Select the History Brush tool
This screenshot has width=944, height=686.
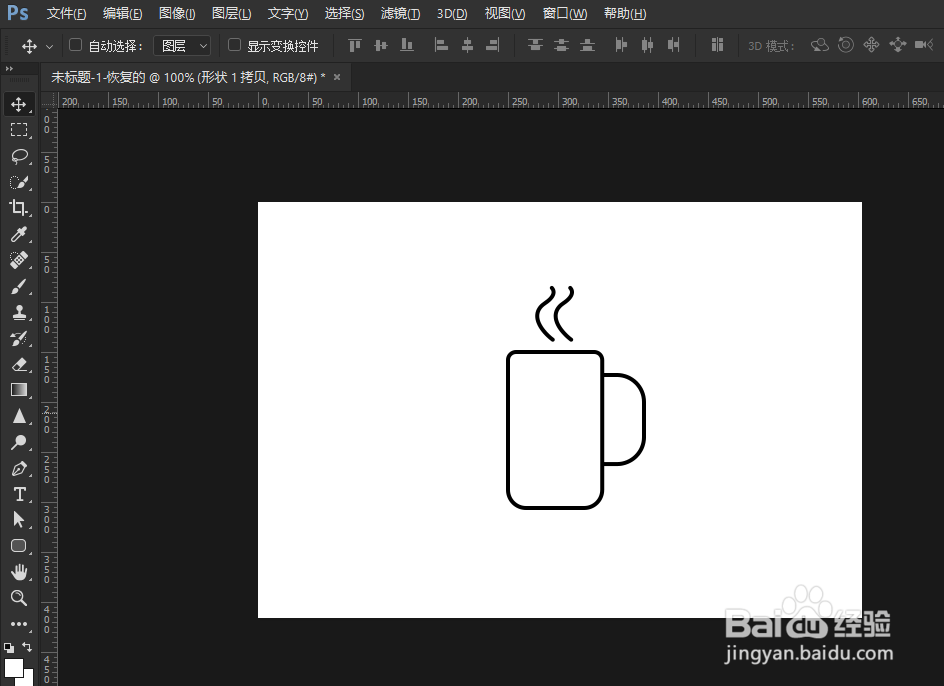[x=19, y=338]
